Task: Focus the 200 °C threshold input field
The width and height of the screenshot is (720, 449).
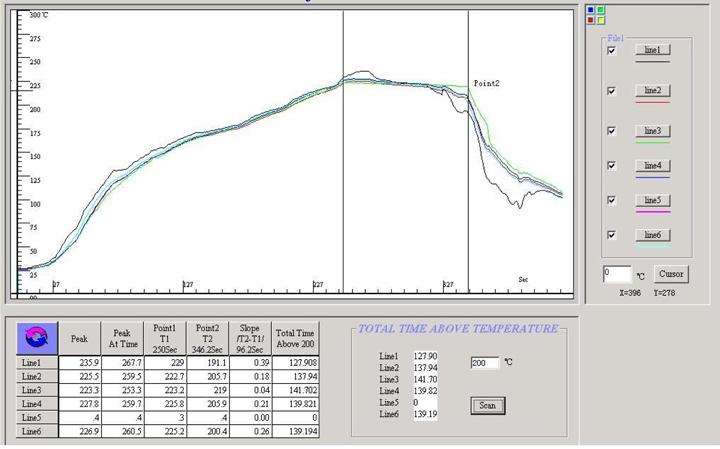Action: pyautogui.click(x=484, y=363)
